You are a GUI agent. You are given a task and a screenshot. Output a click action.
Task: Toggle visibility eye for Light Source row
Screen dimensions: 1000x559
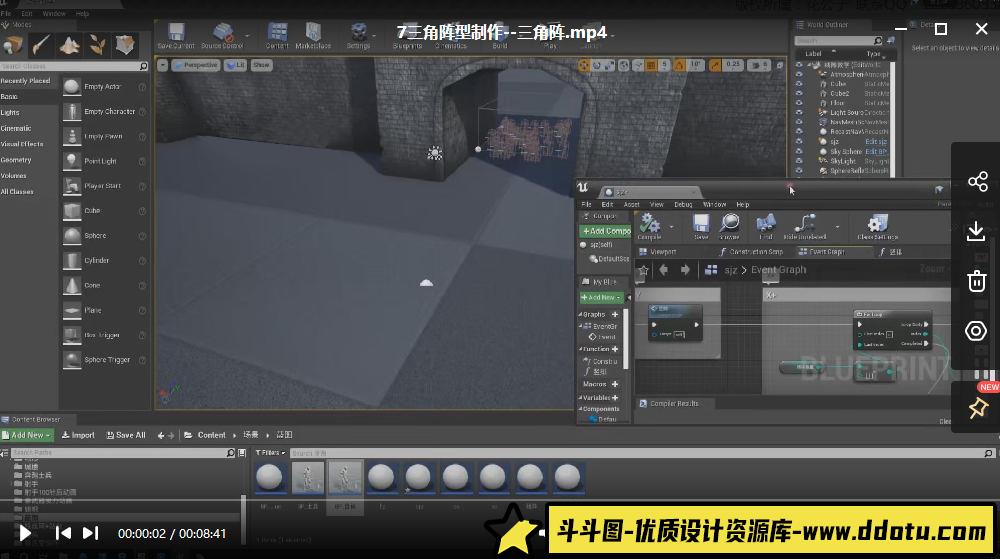(x=799, y=112)
